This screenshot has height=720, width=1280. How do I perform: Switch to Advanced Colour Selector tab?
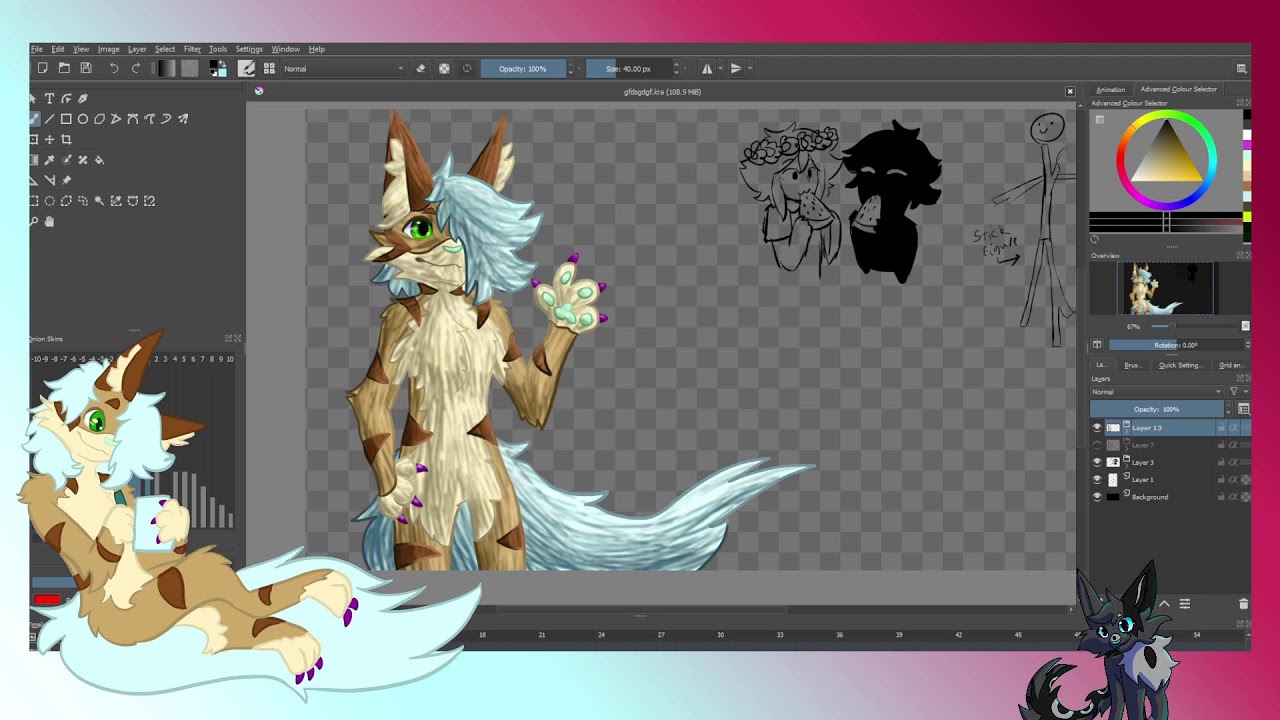coord(1178,90)
